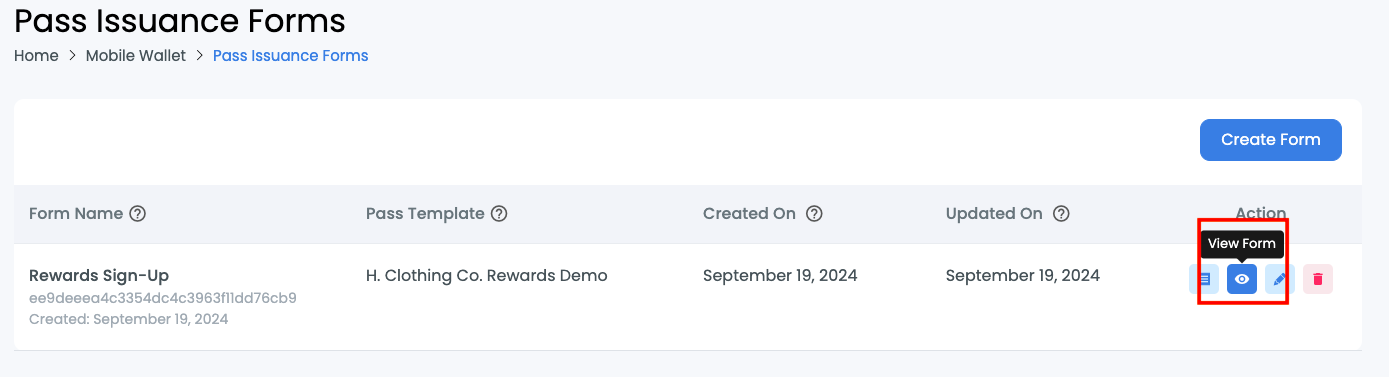Click the Pass Template column header
Screen dimensions: 1389x377
point(425,213)
